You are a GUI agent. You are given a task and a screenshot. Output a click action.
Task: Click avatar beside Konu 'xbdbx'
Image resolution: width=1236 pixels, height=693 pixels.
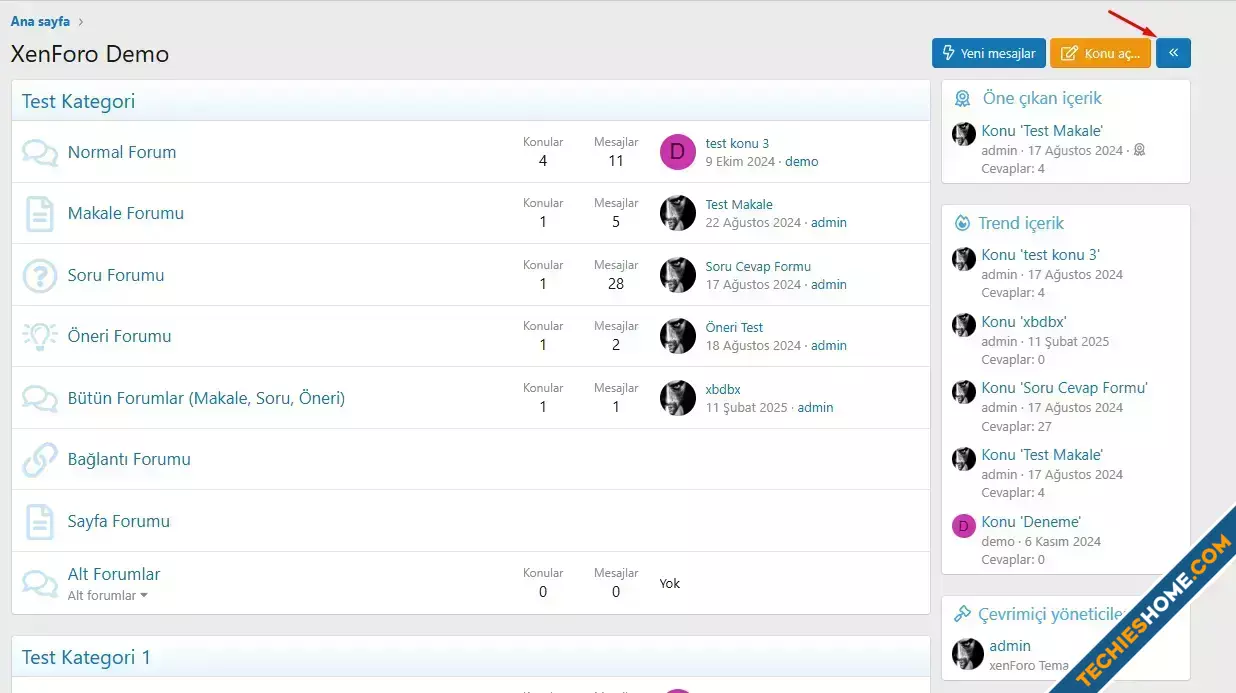[964, 325]
